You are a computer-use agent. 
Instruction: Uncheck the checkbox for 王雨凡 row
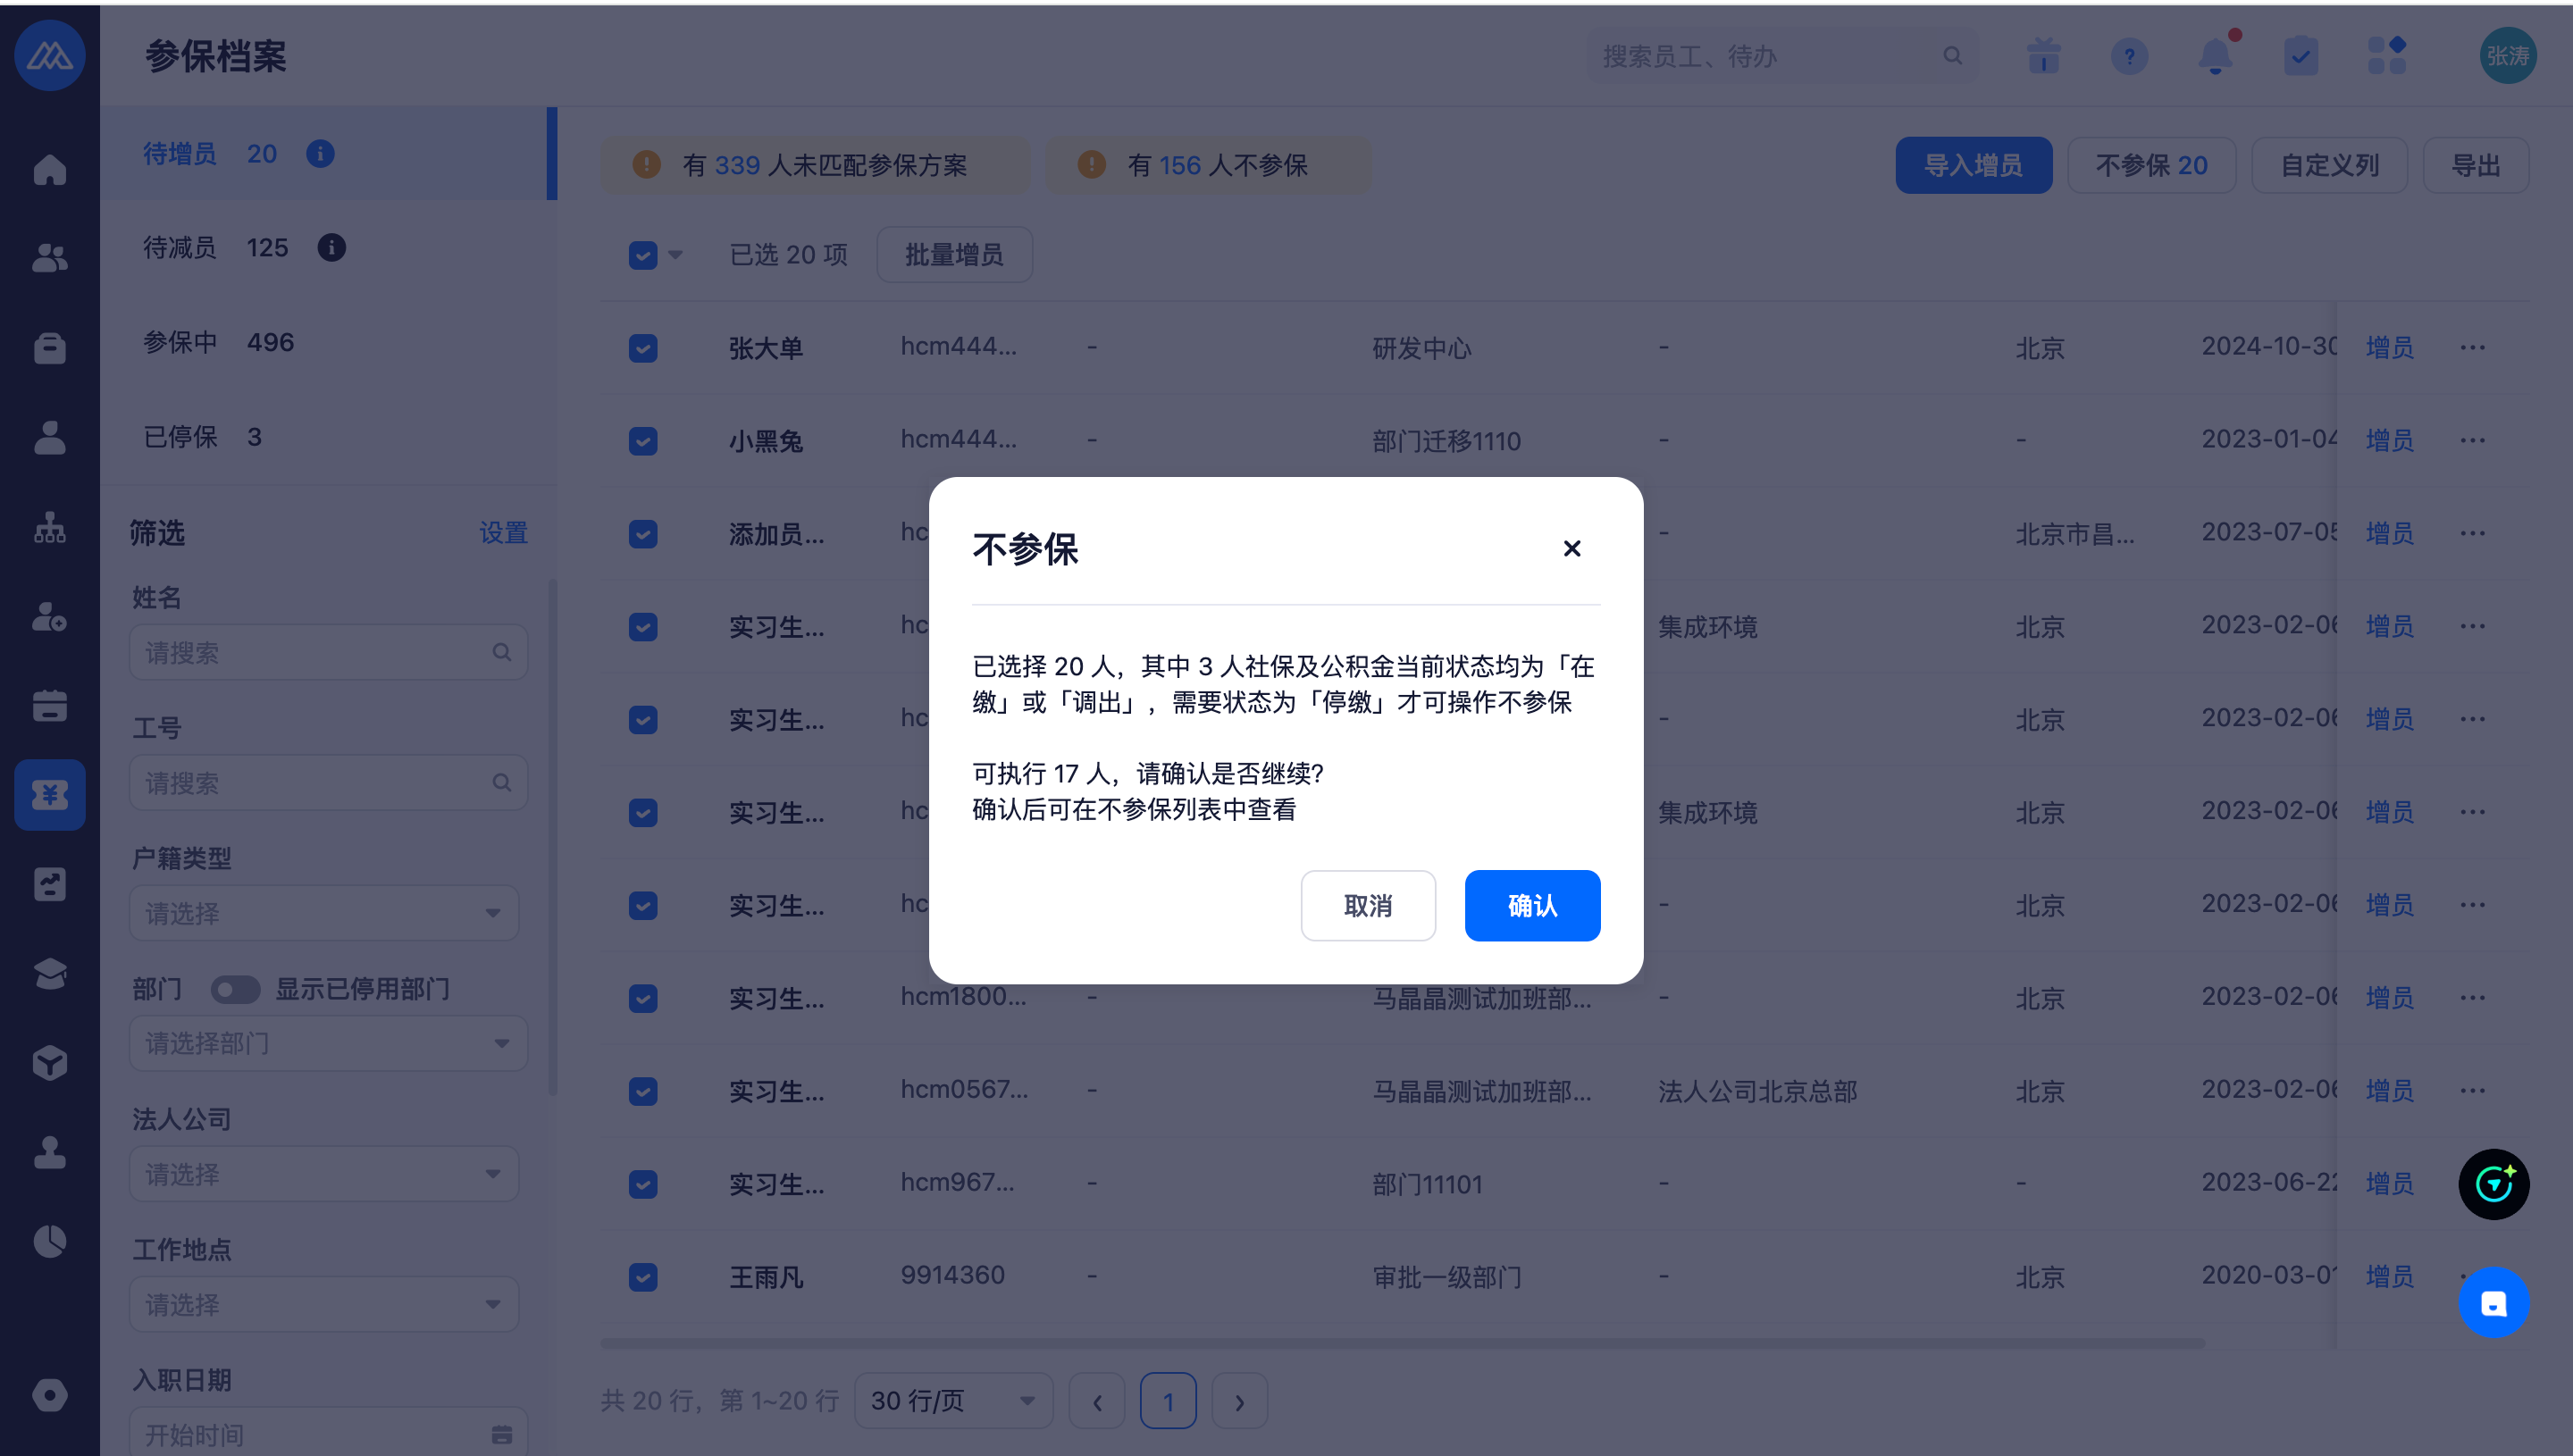(x=643, y=1277)
